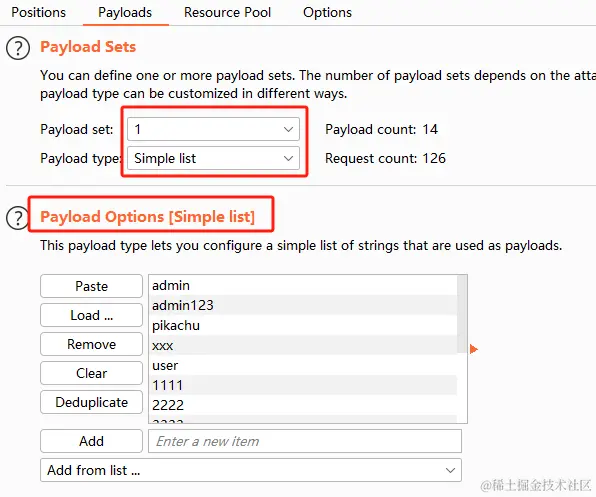The width and height of the screenshot is (596, 497).
Task: Select the admin123 payload entry
Action: coord(303,305)
